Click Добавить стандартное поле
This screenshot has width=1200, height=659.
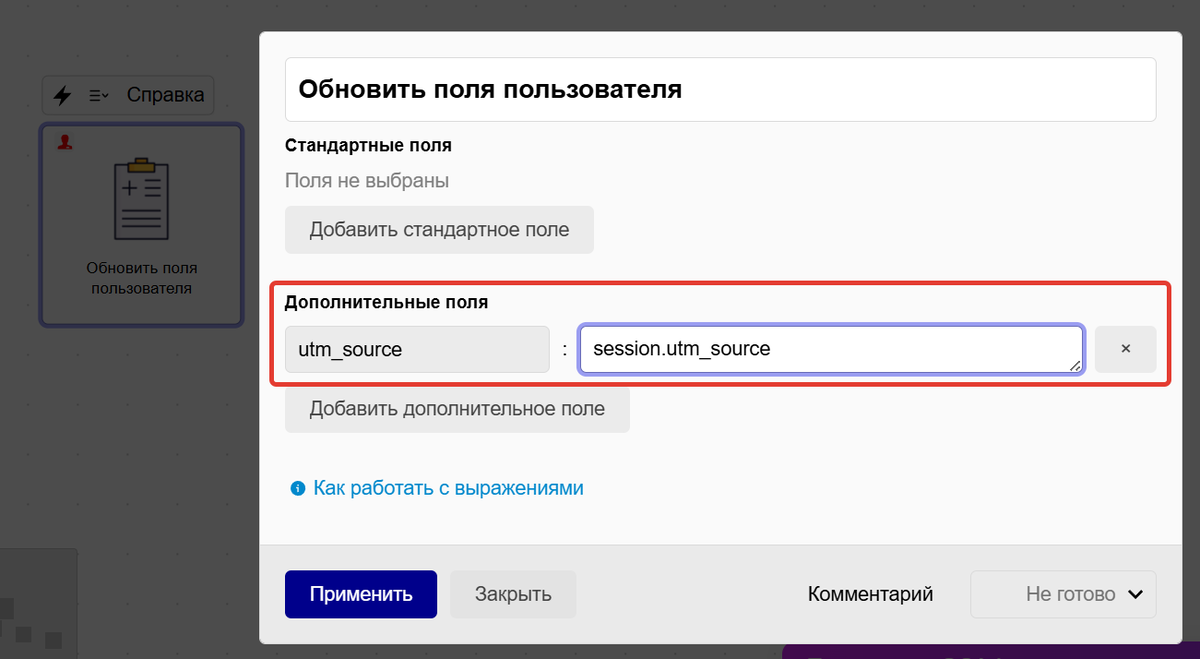(x=439, y=229)
